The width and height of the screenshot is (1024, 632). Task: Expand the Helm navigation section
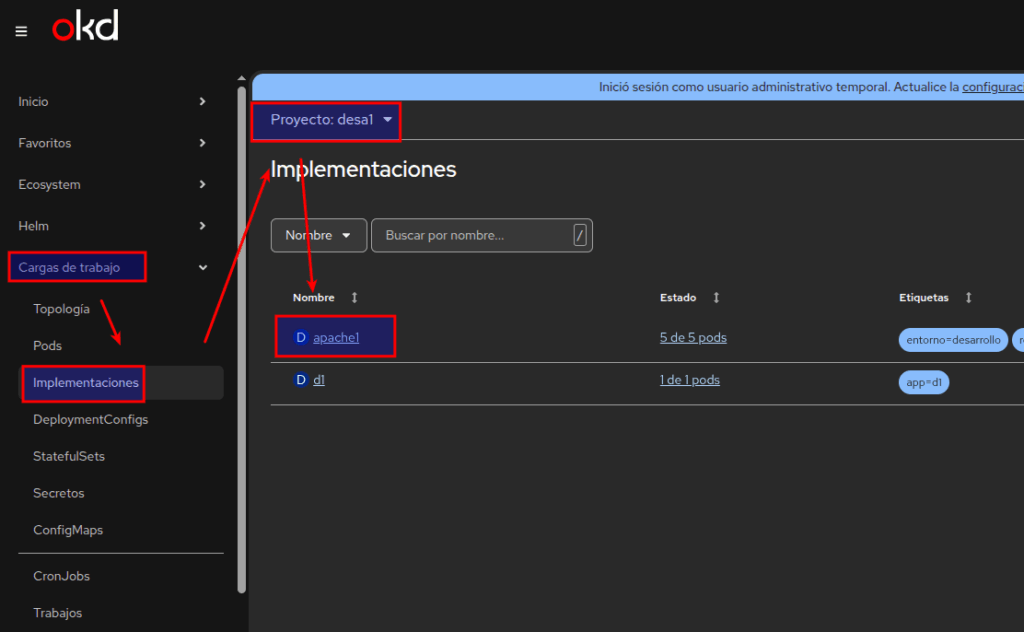203,226
